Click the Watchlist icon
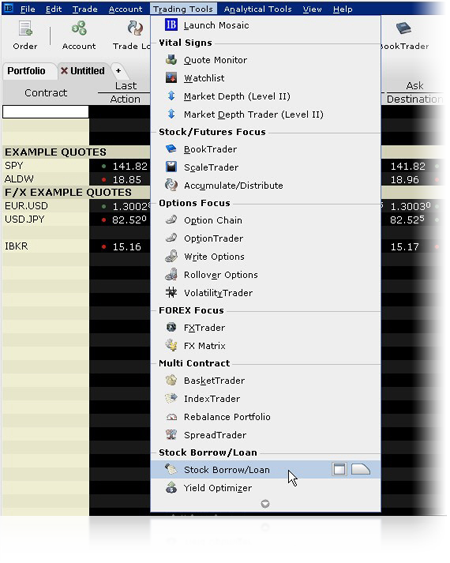This screenshot has width=450, height=563. pos(171,78)
